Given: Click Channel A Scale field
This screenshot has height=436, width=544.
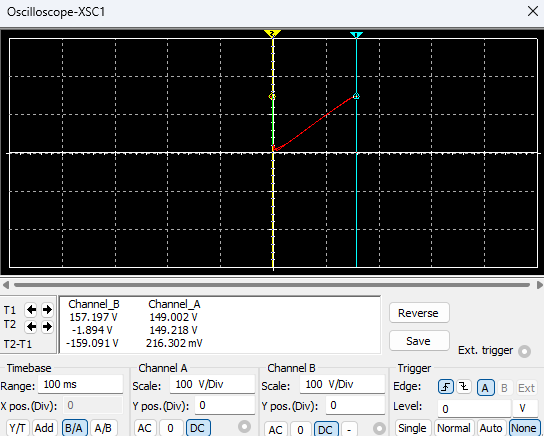Looking at the screenshot, I should (212, 384).
